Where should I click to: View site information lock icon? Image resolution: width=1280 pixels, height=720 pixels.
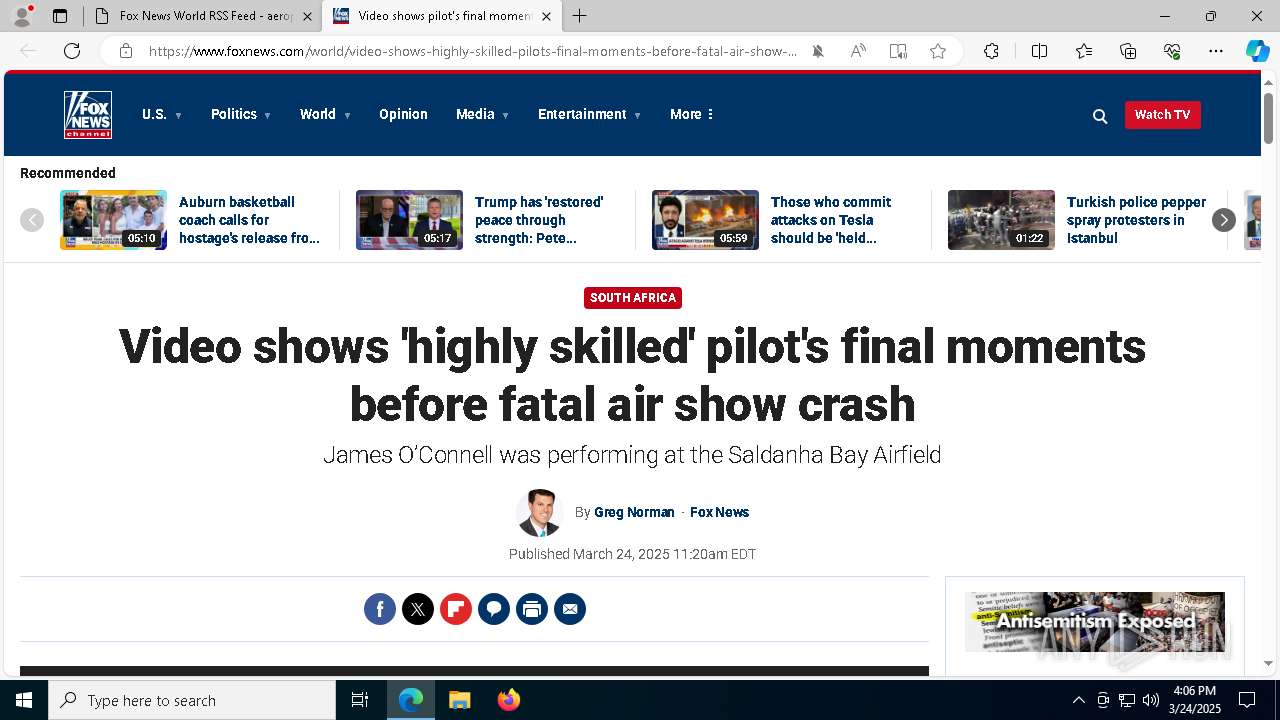[125, 51]
